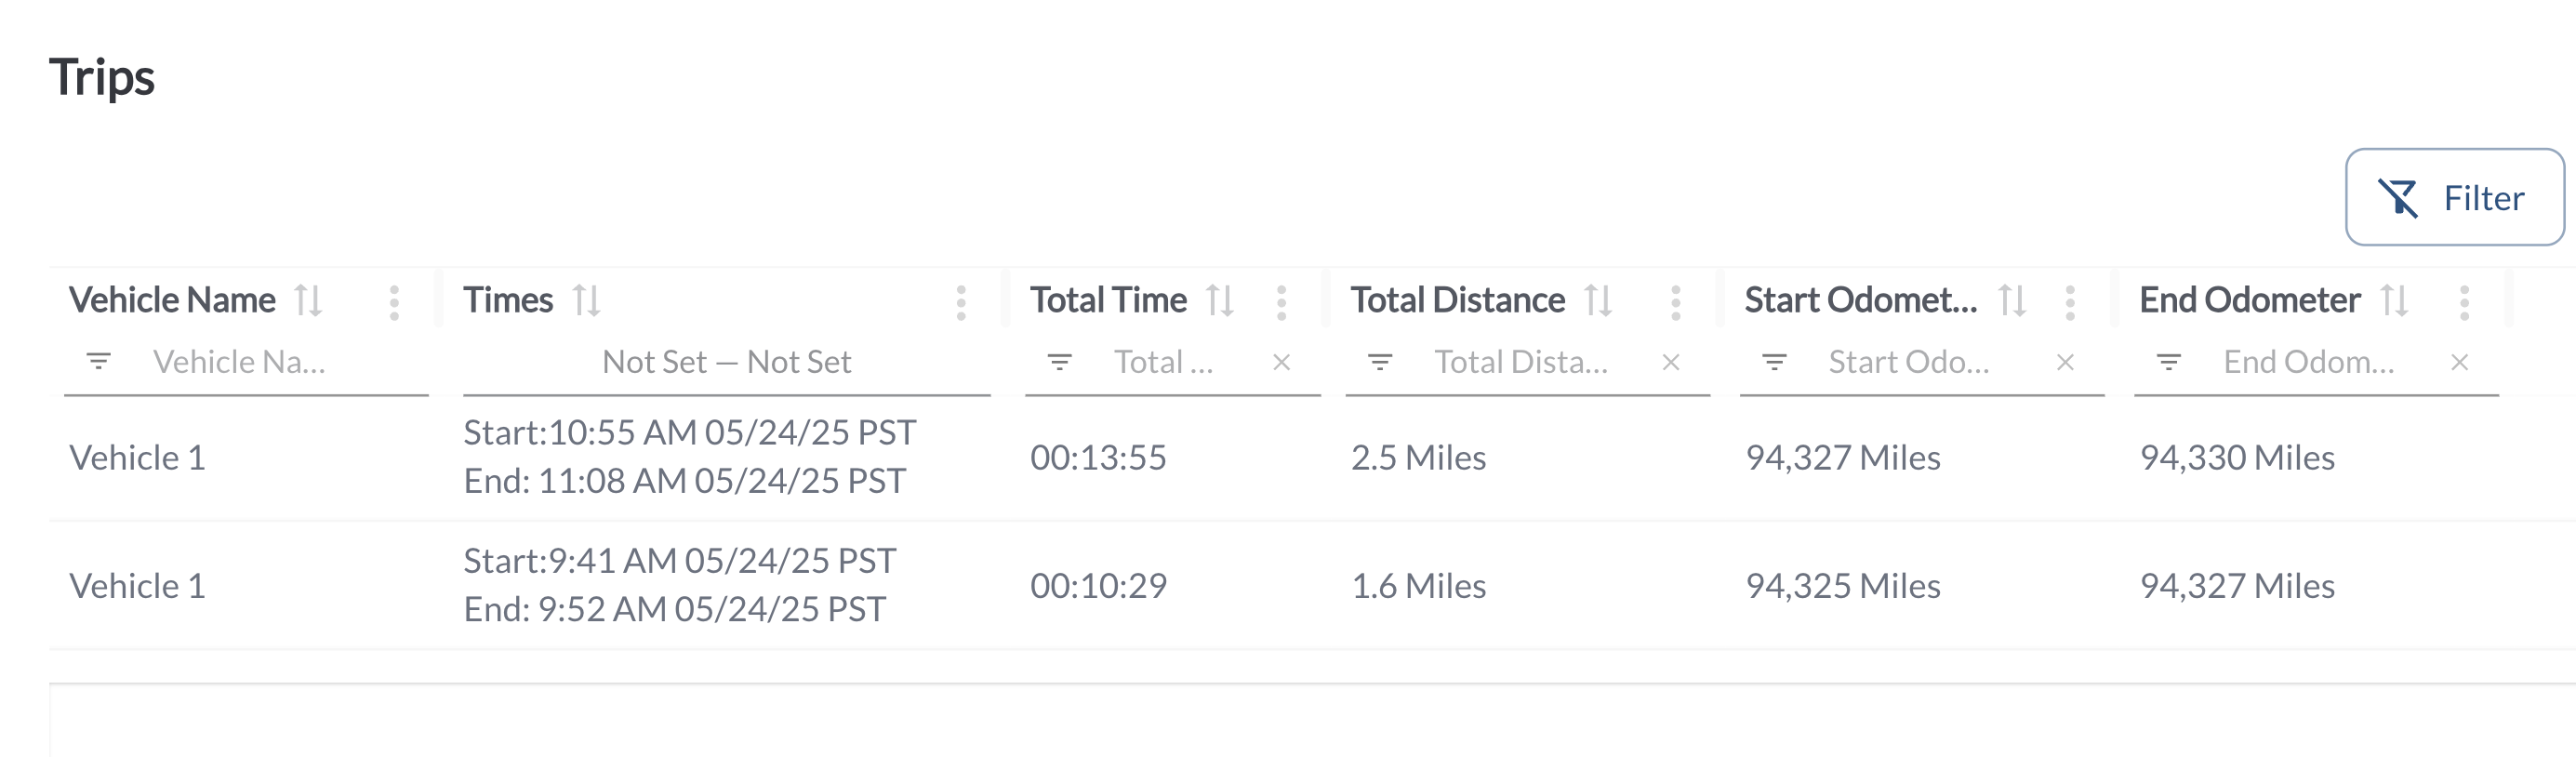Open Total Time column three-dot menu
This screenshot has width=2576, height=757.
1281,303
